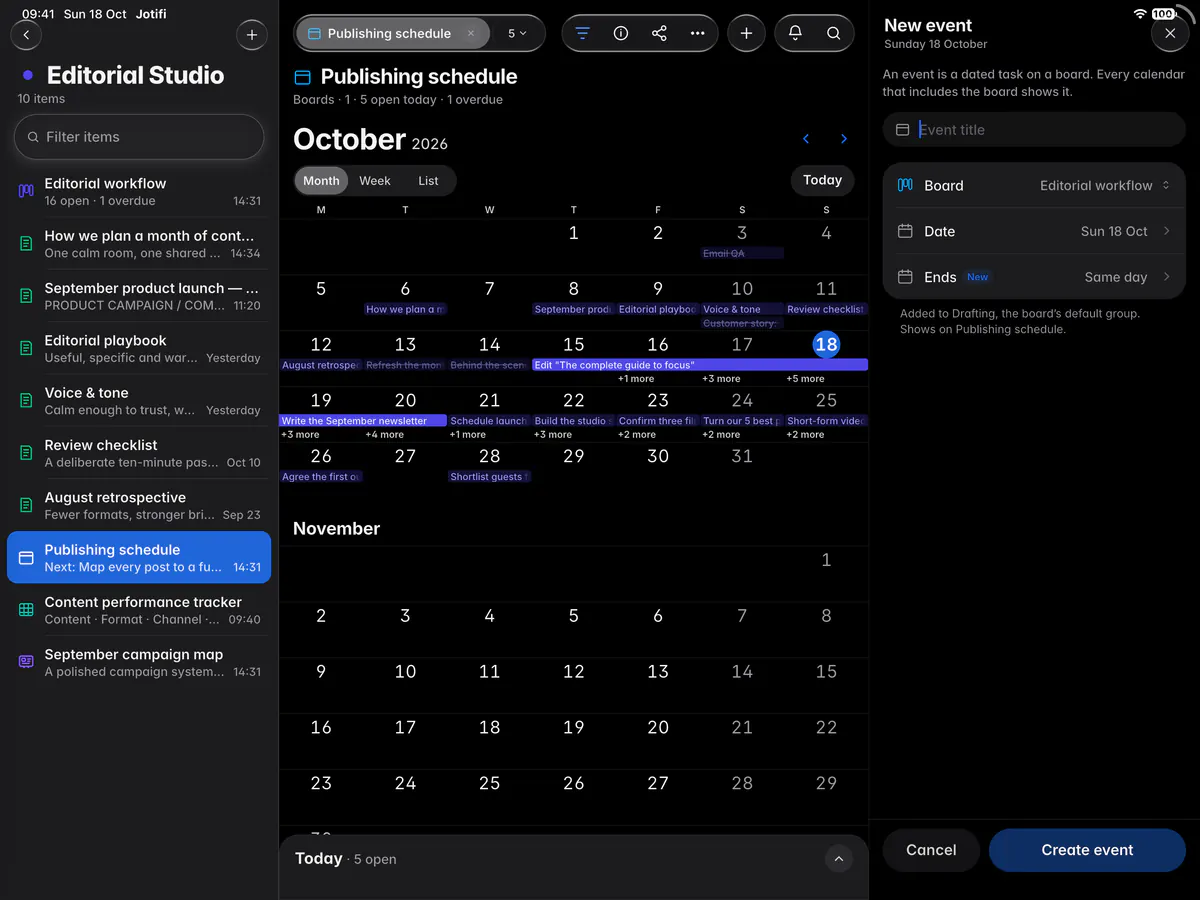The width and height of the screenshot is (1200, 900).
Task: Share the Publishing schedule
Action: tap(659, 33)
